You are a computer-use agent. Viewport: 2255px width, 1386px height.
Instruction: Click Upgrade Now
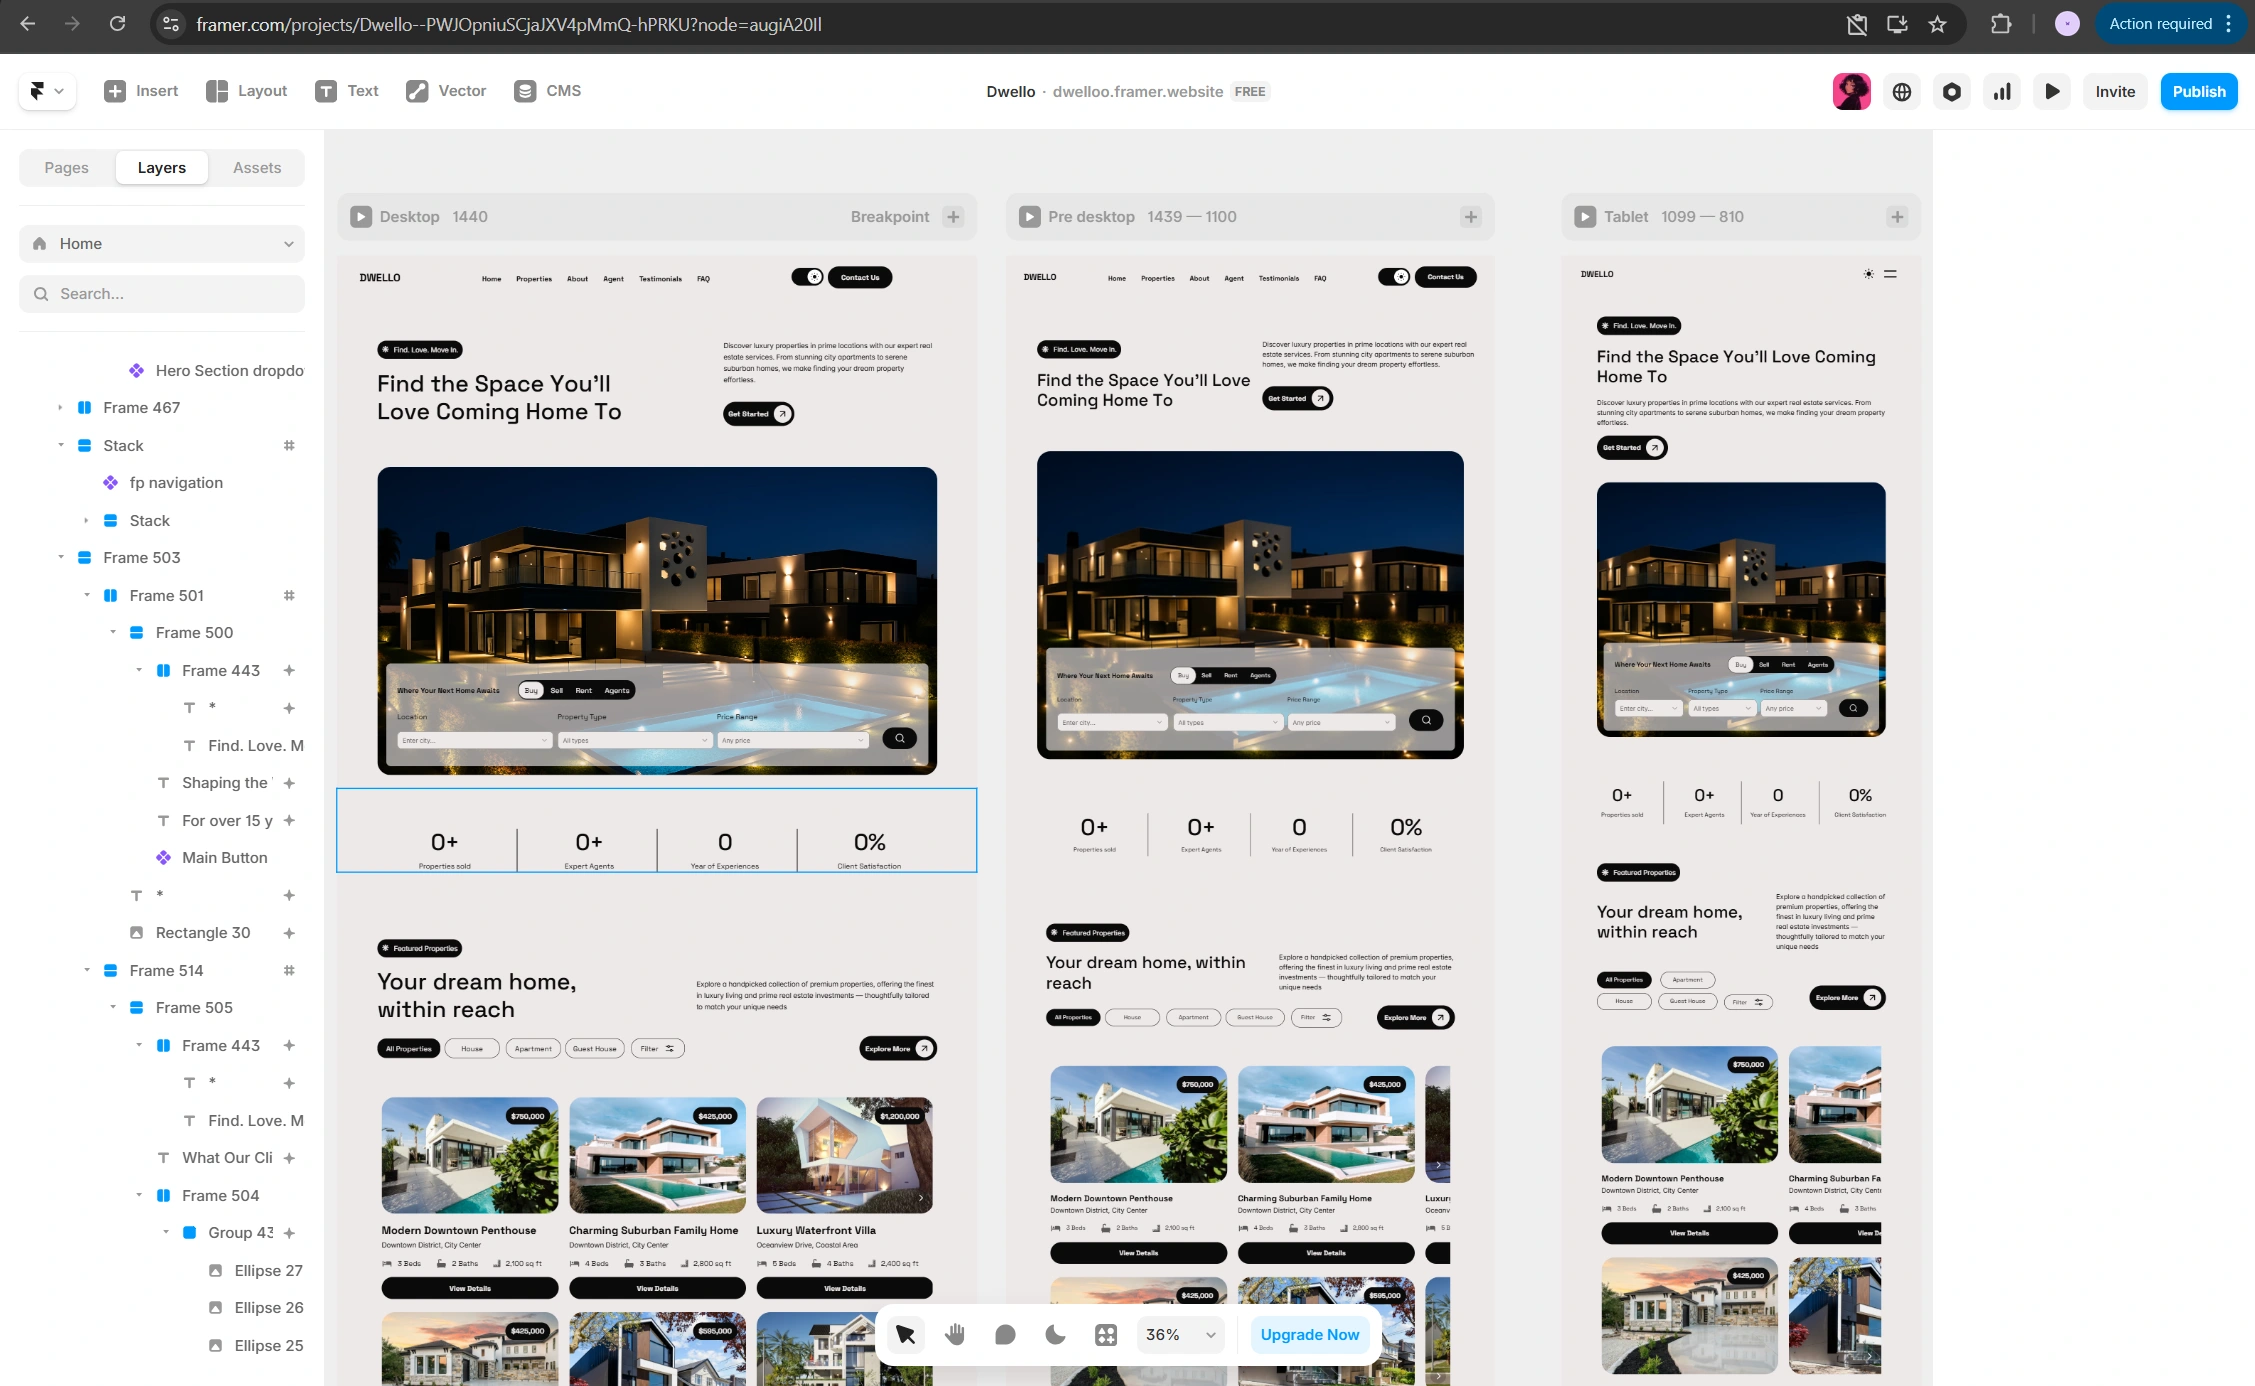coord(1309,1334)
